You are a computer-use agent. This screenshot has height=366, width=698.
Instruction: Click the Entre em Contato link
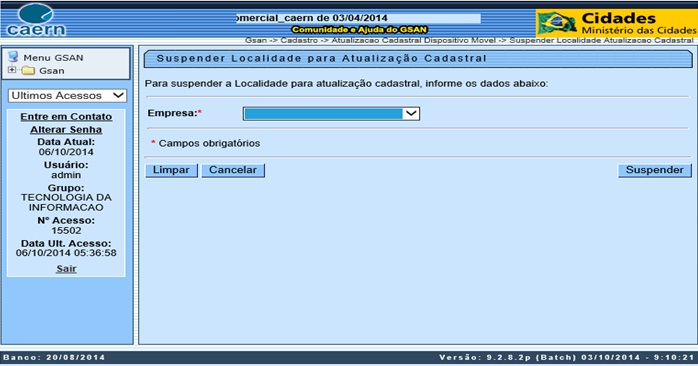(x=66, y=117)
